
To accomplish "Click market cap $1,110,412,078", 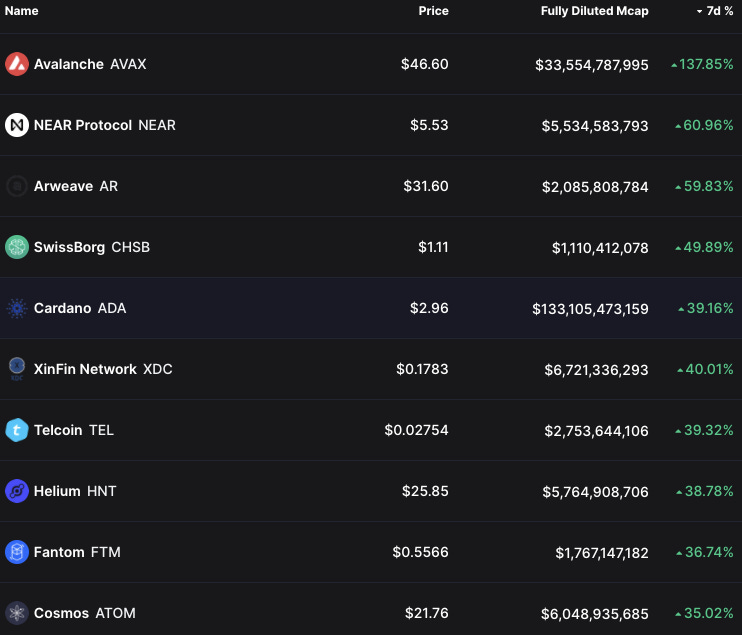I will 600,248.
